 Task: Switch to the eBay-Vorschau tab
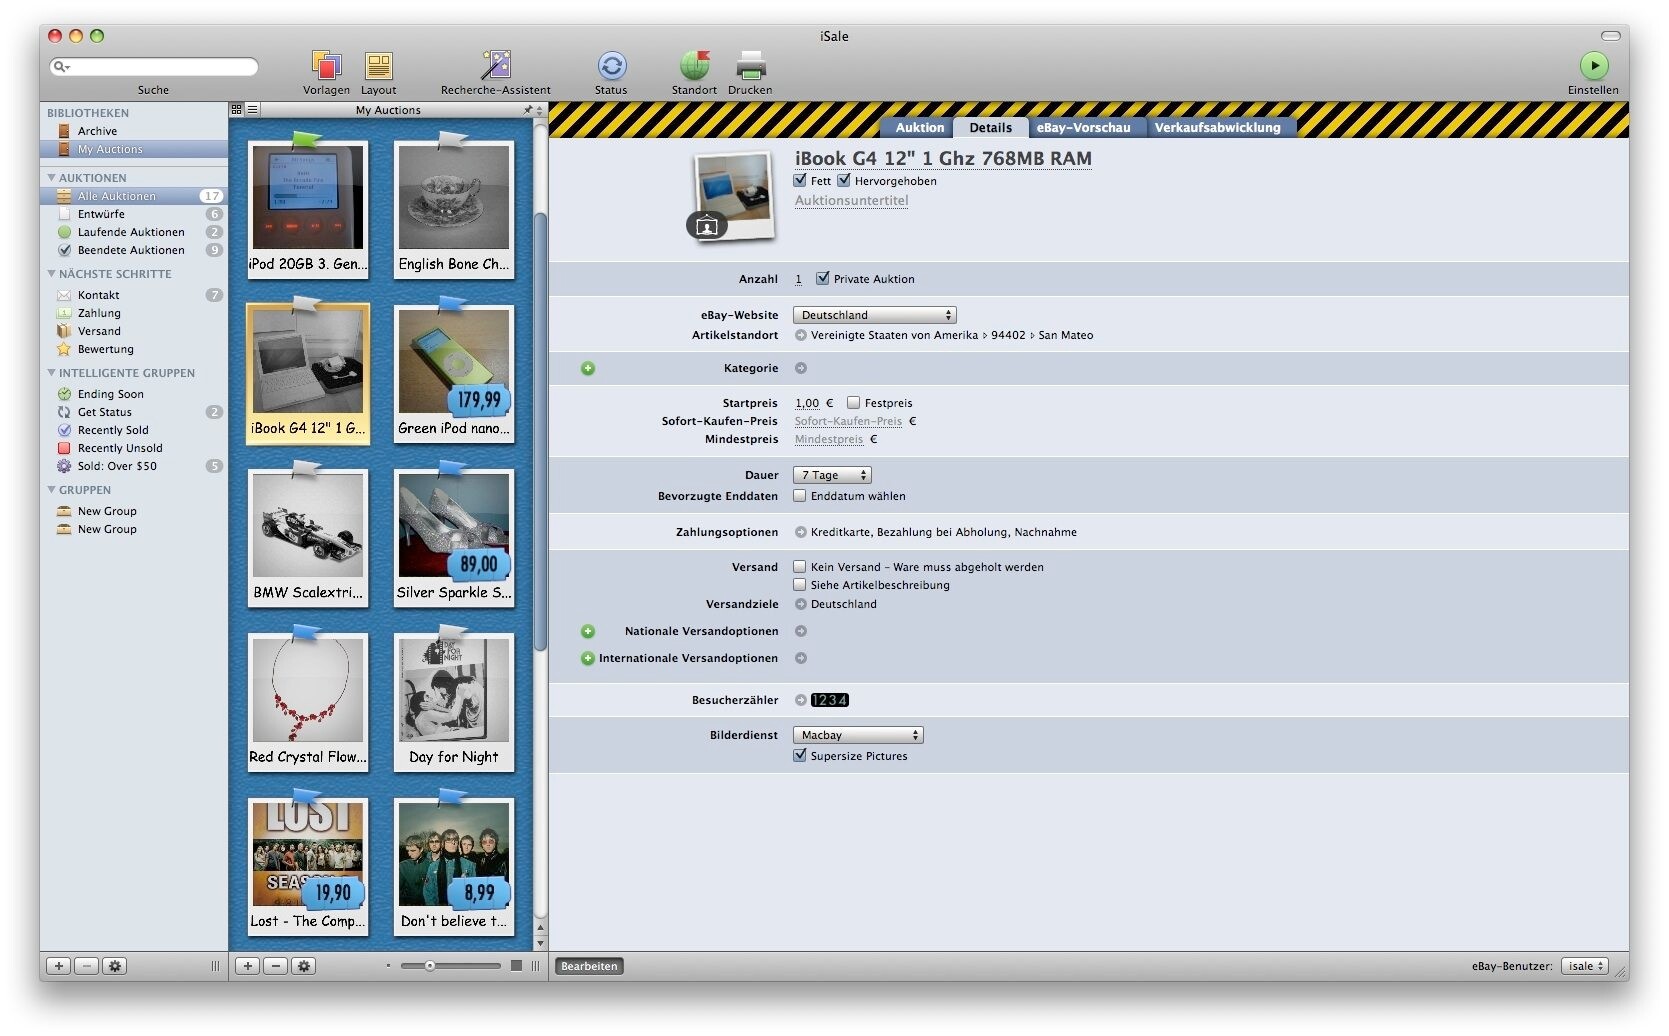(1083, 127)
